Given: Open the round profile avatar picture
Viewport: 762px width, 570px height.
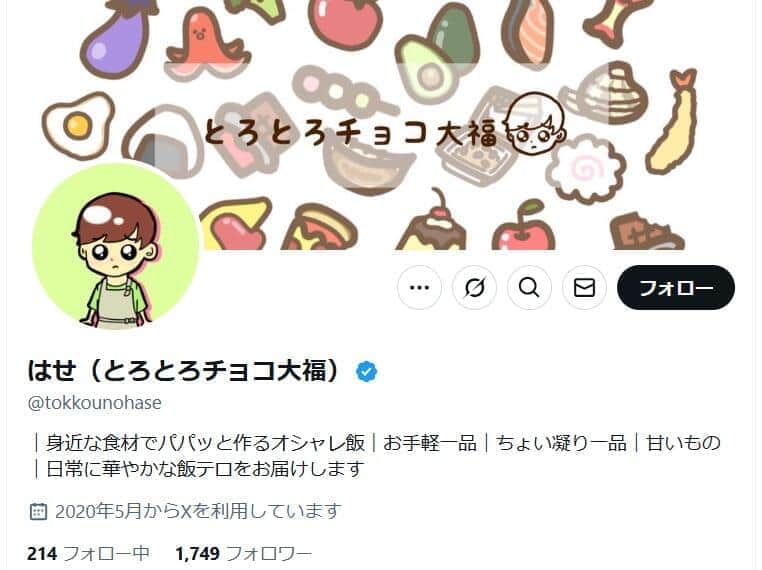Looking at the screenshot, I should [116, 246].
